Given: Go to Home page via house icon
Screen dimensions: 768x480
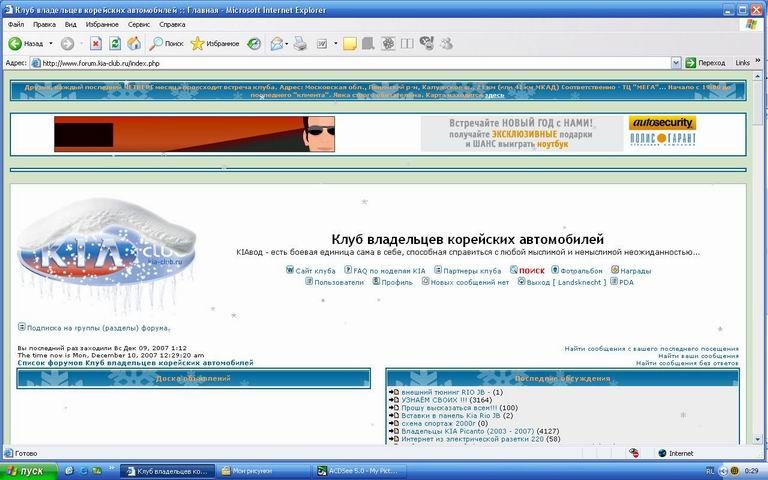Looking at the screenshot, I should point(135,44).
